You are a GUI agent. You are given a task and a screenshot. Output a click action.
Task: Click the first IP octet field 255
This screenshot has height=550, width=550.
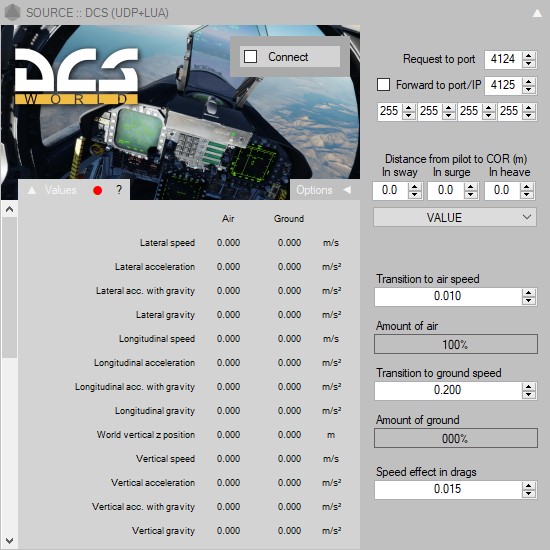tap(389, 112)
